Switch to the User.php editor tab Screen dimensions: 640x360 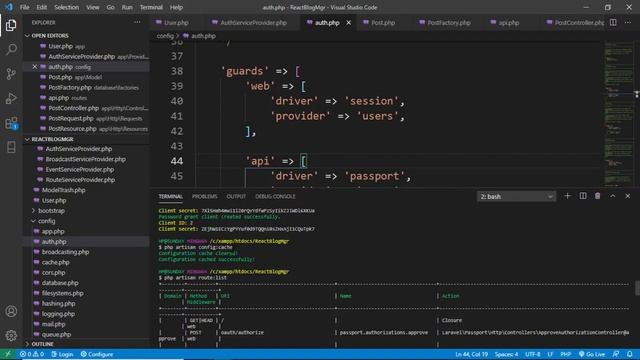(x=176, y=23)
